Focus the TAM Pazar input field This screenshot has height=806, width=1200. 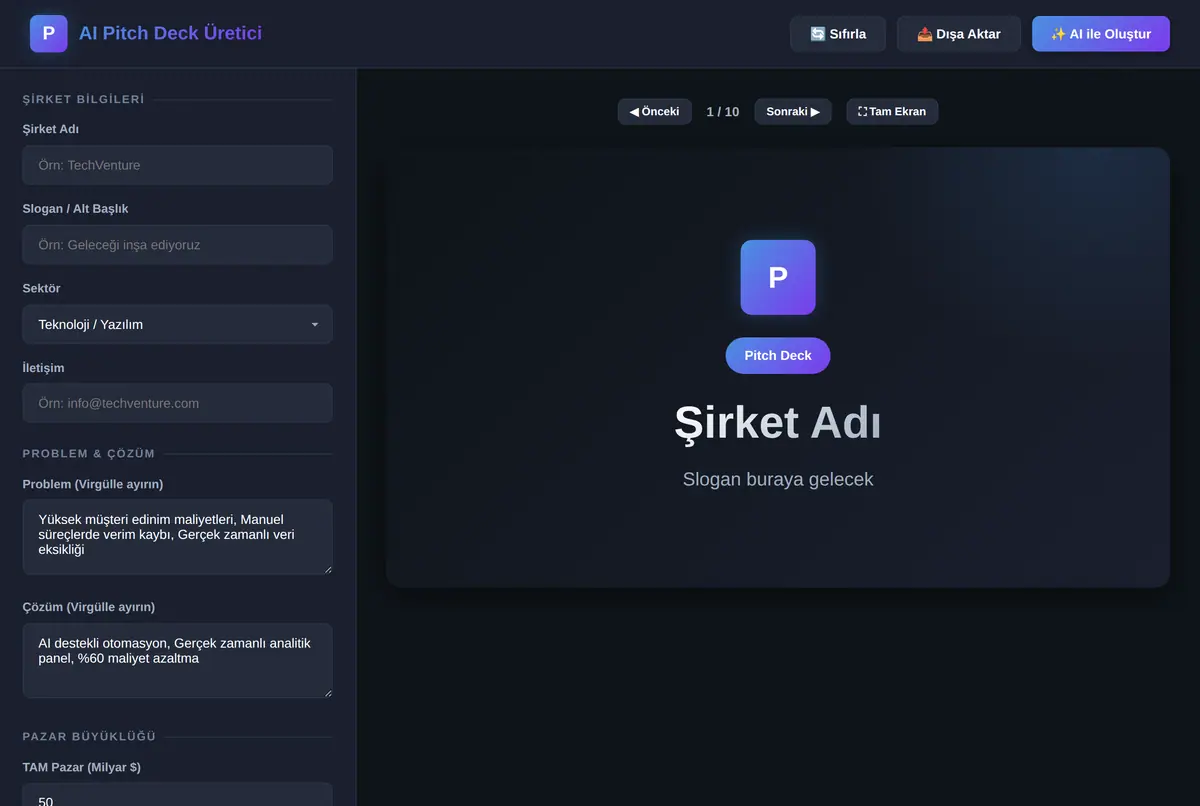tap(177, 795)
